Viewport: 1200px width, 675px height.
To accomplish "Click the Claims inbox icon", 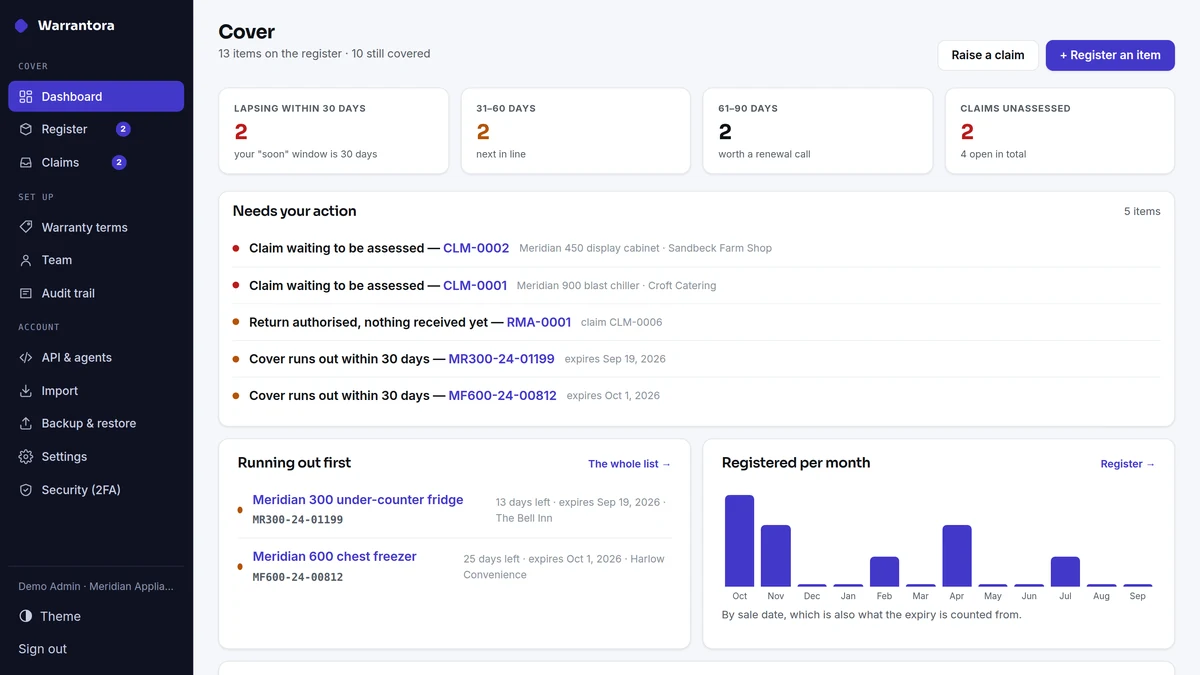I will pyautogui.click(x=26, y=162).
